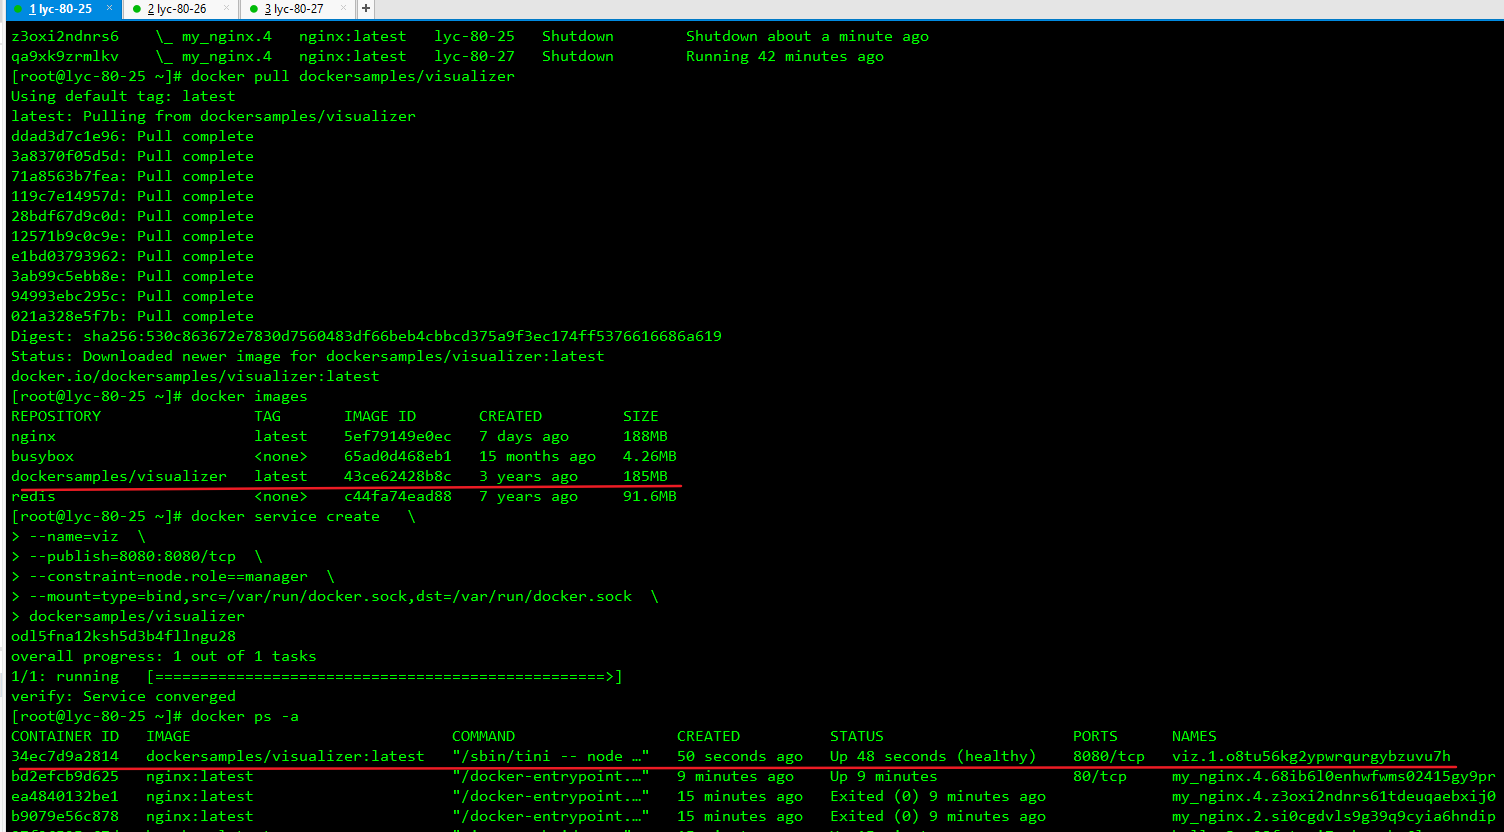Viewport: 1504px width, 832px height.
Task: Click the CONTAINER ID column header
Action: (65, 736)
